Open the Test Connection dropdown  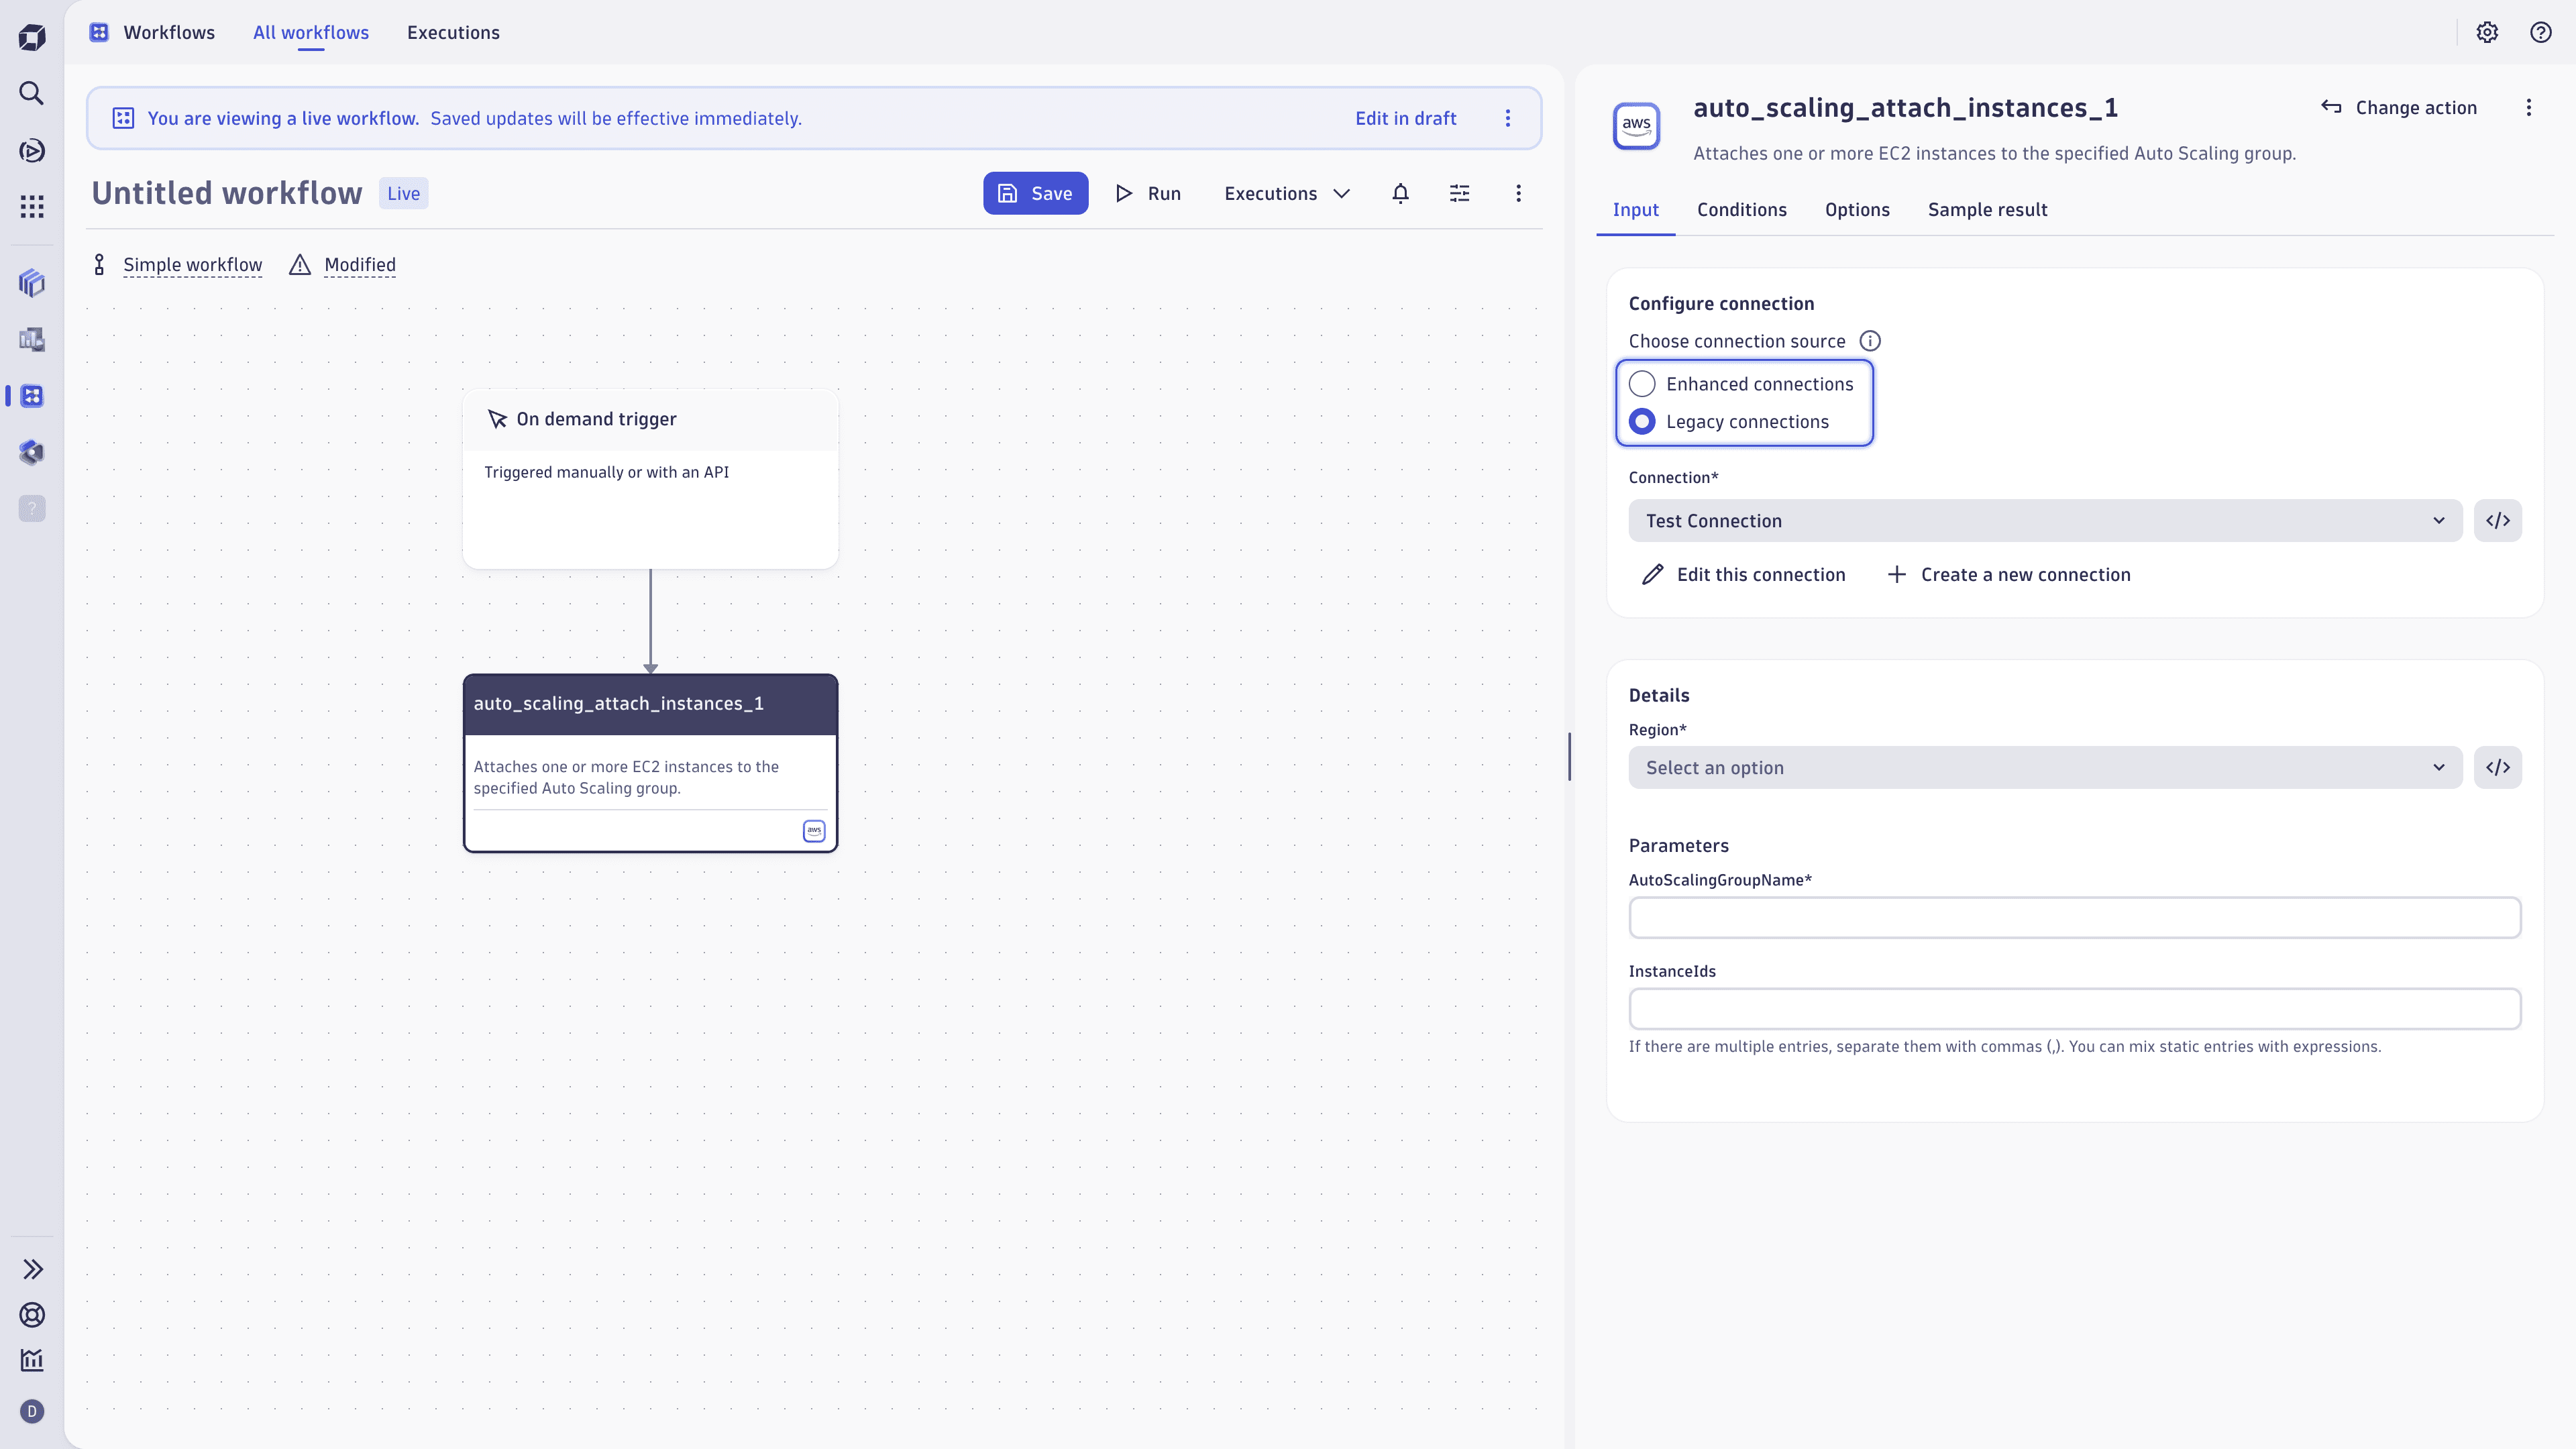(2044, 521)
